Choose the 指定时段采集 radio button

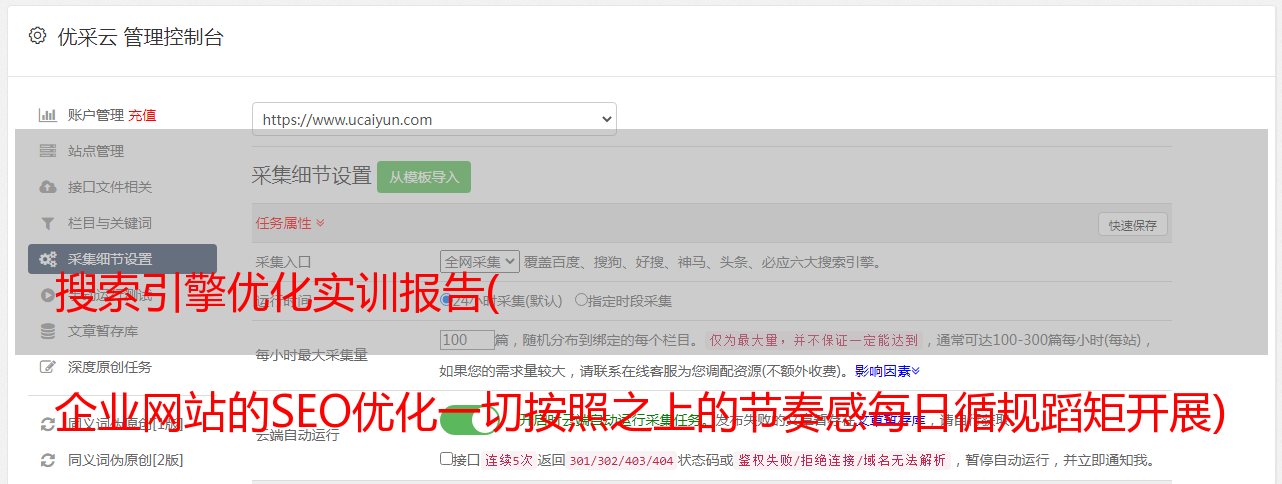pyautogui.click(x=581, y=299)
